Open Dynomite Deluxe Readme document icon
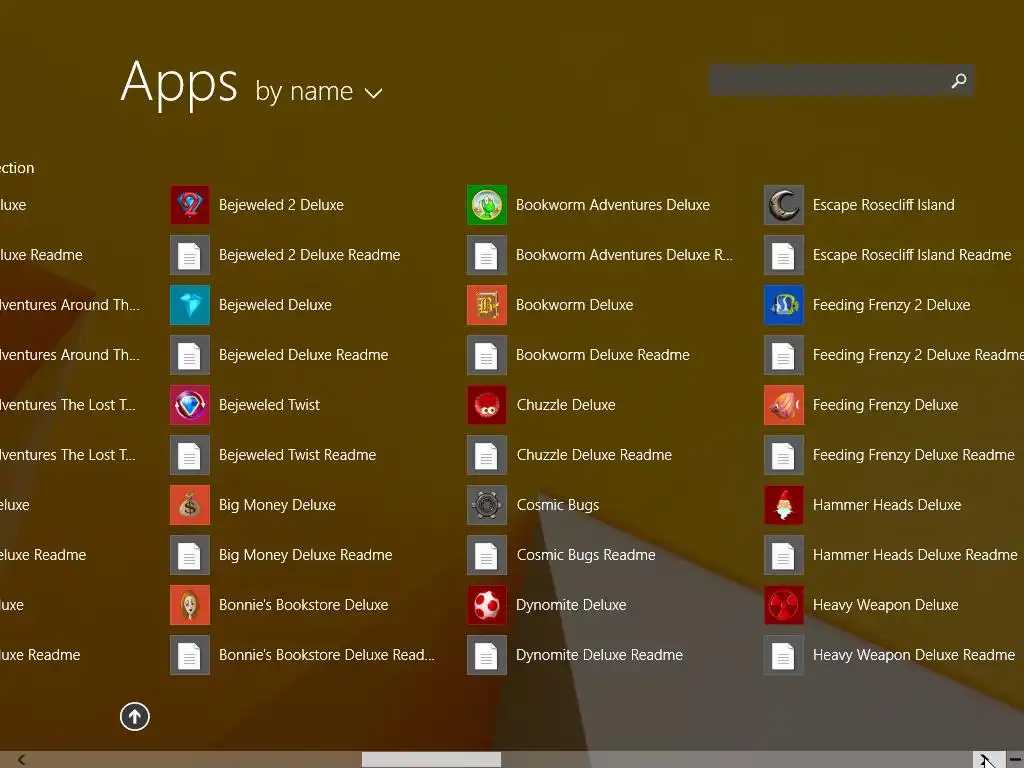This screenshot has width=1024, height=768. coord(487,655)
